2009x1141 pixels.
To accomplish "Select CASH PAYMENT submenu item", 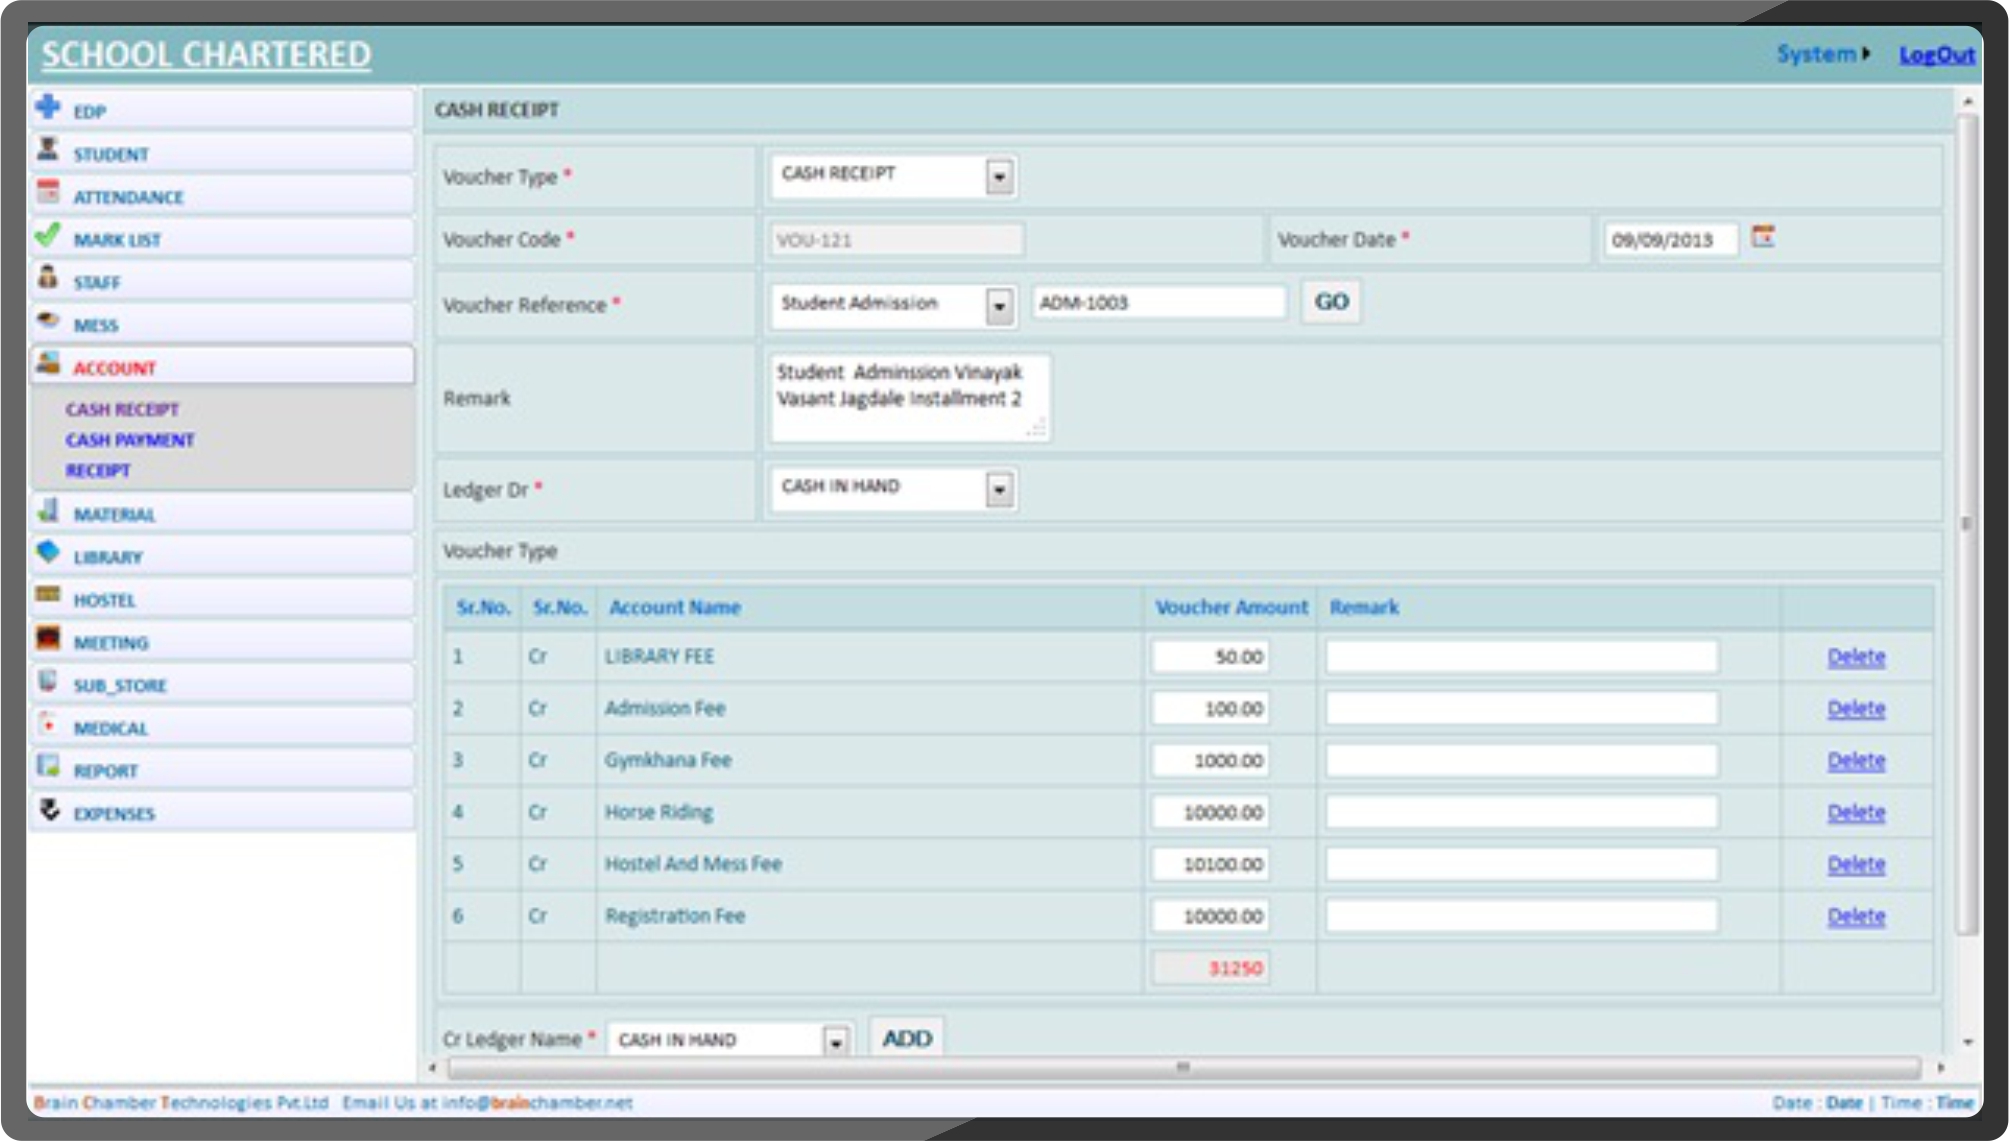I will point(130,440).
